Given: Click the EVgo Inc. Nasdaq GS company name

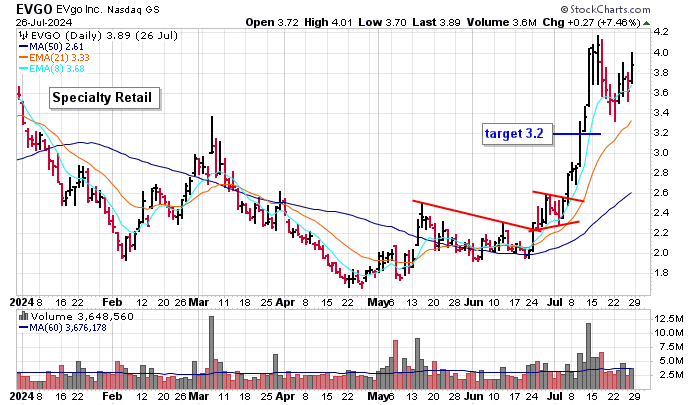Looking at the screenshot, I should point(108,9).
